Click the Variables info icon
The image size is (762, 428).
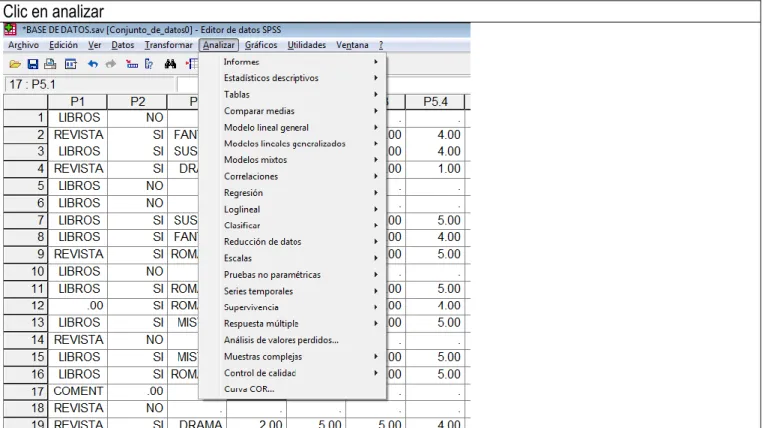[x=149, y=64]
